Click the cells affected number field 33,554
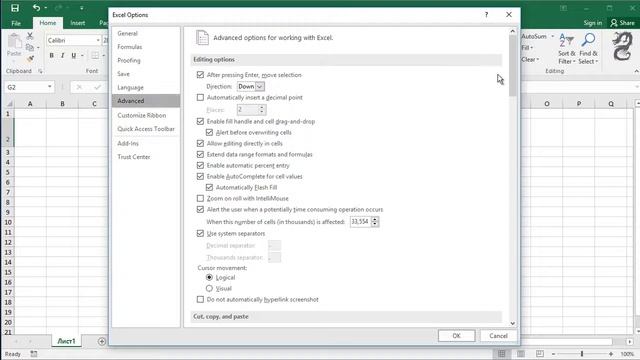 coord(360,222)
